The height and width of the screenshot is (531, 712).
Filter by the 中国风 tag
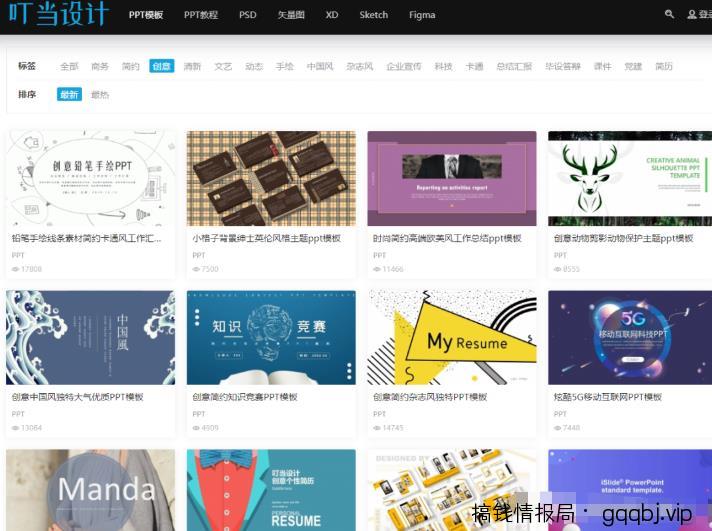click(320, 66)
